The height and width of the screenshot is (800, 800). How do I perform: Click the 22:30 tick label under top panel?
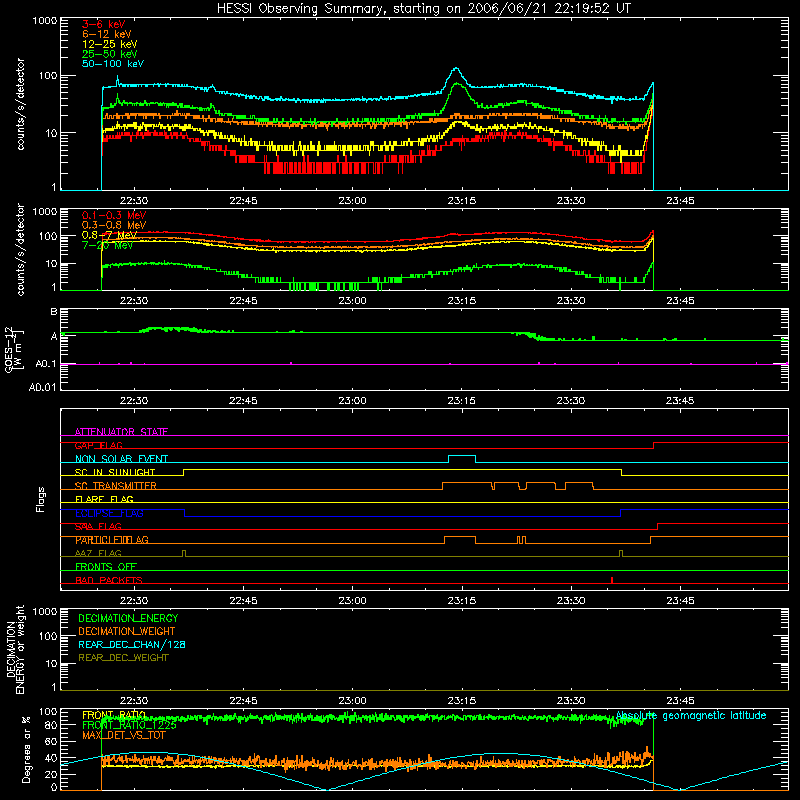[134, 201]
